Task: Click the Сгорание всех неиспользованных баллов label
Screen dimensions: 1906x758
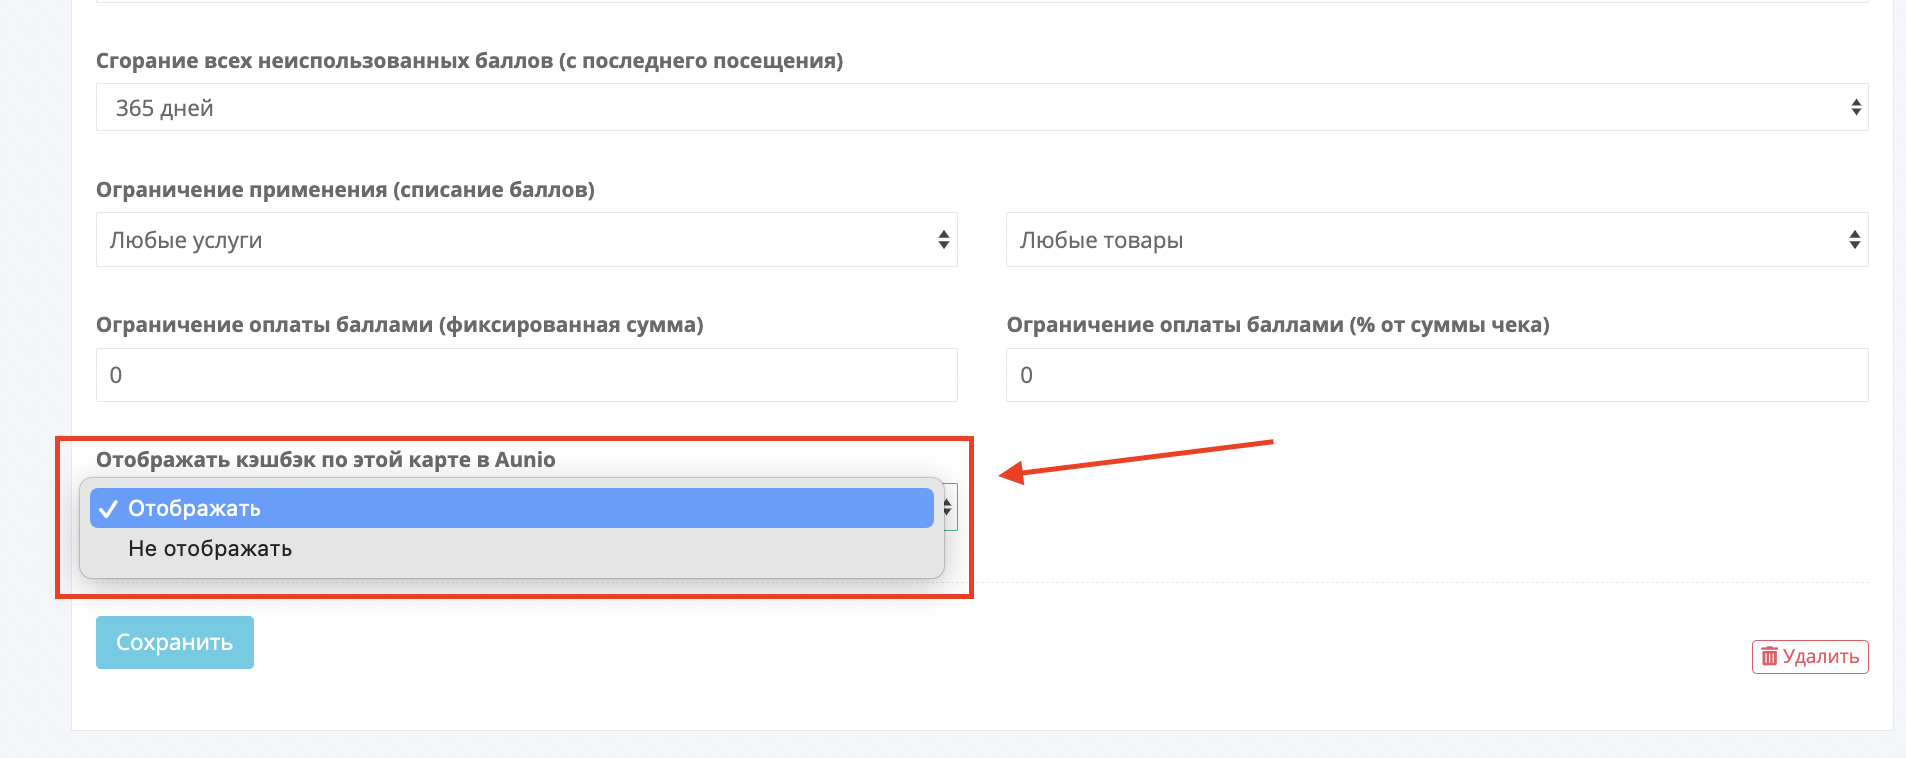Action: pos(469,61)
